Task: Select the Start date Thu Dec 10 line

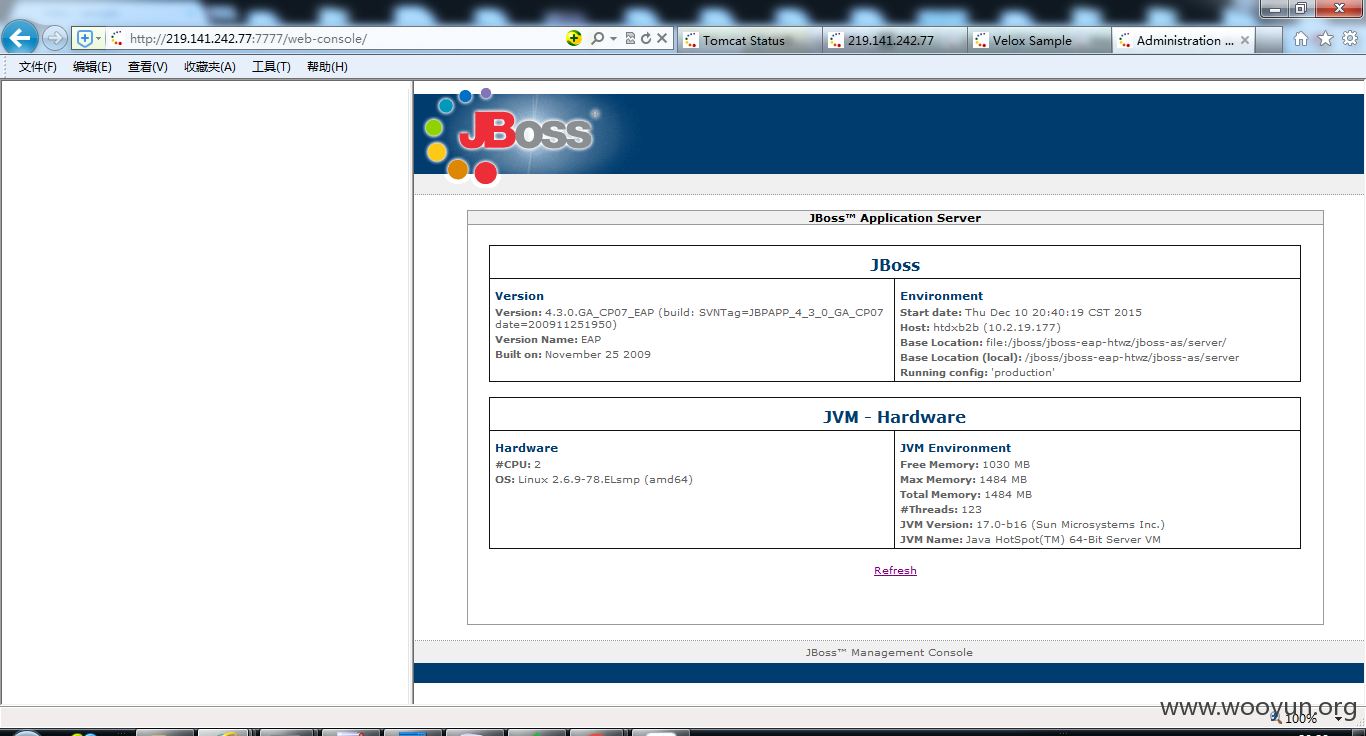Action: pyautogui.click(x=1021, y=312)
